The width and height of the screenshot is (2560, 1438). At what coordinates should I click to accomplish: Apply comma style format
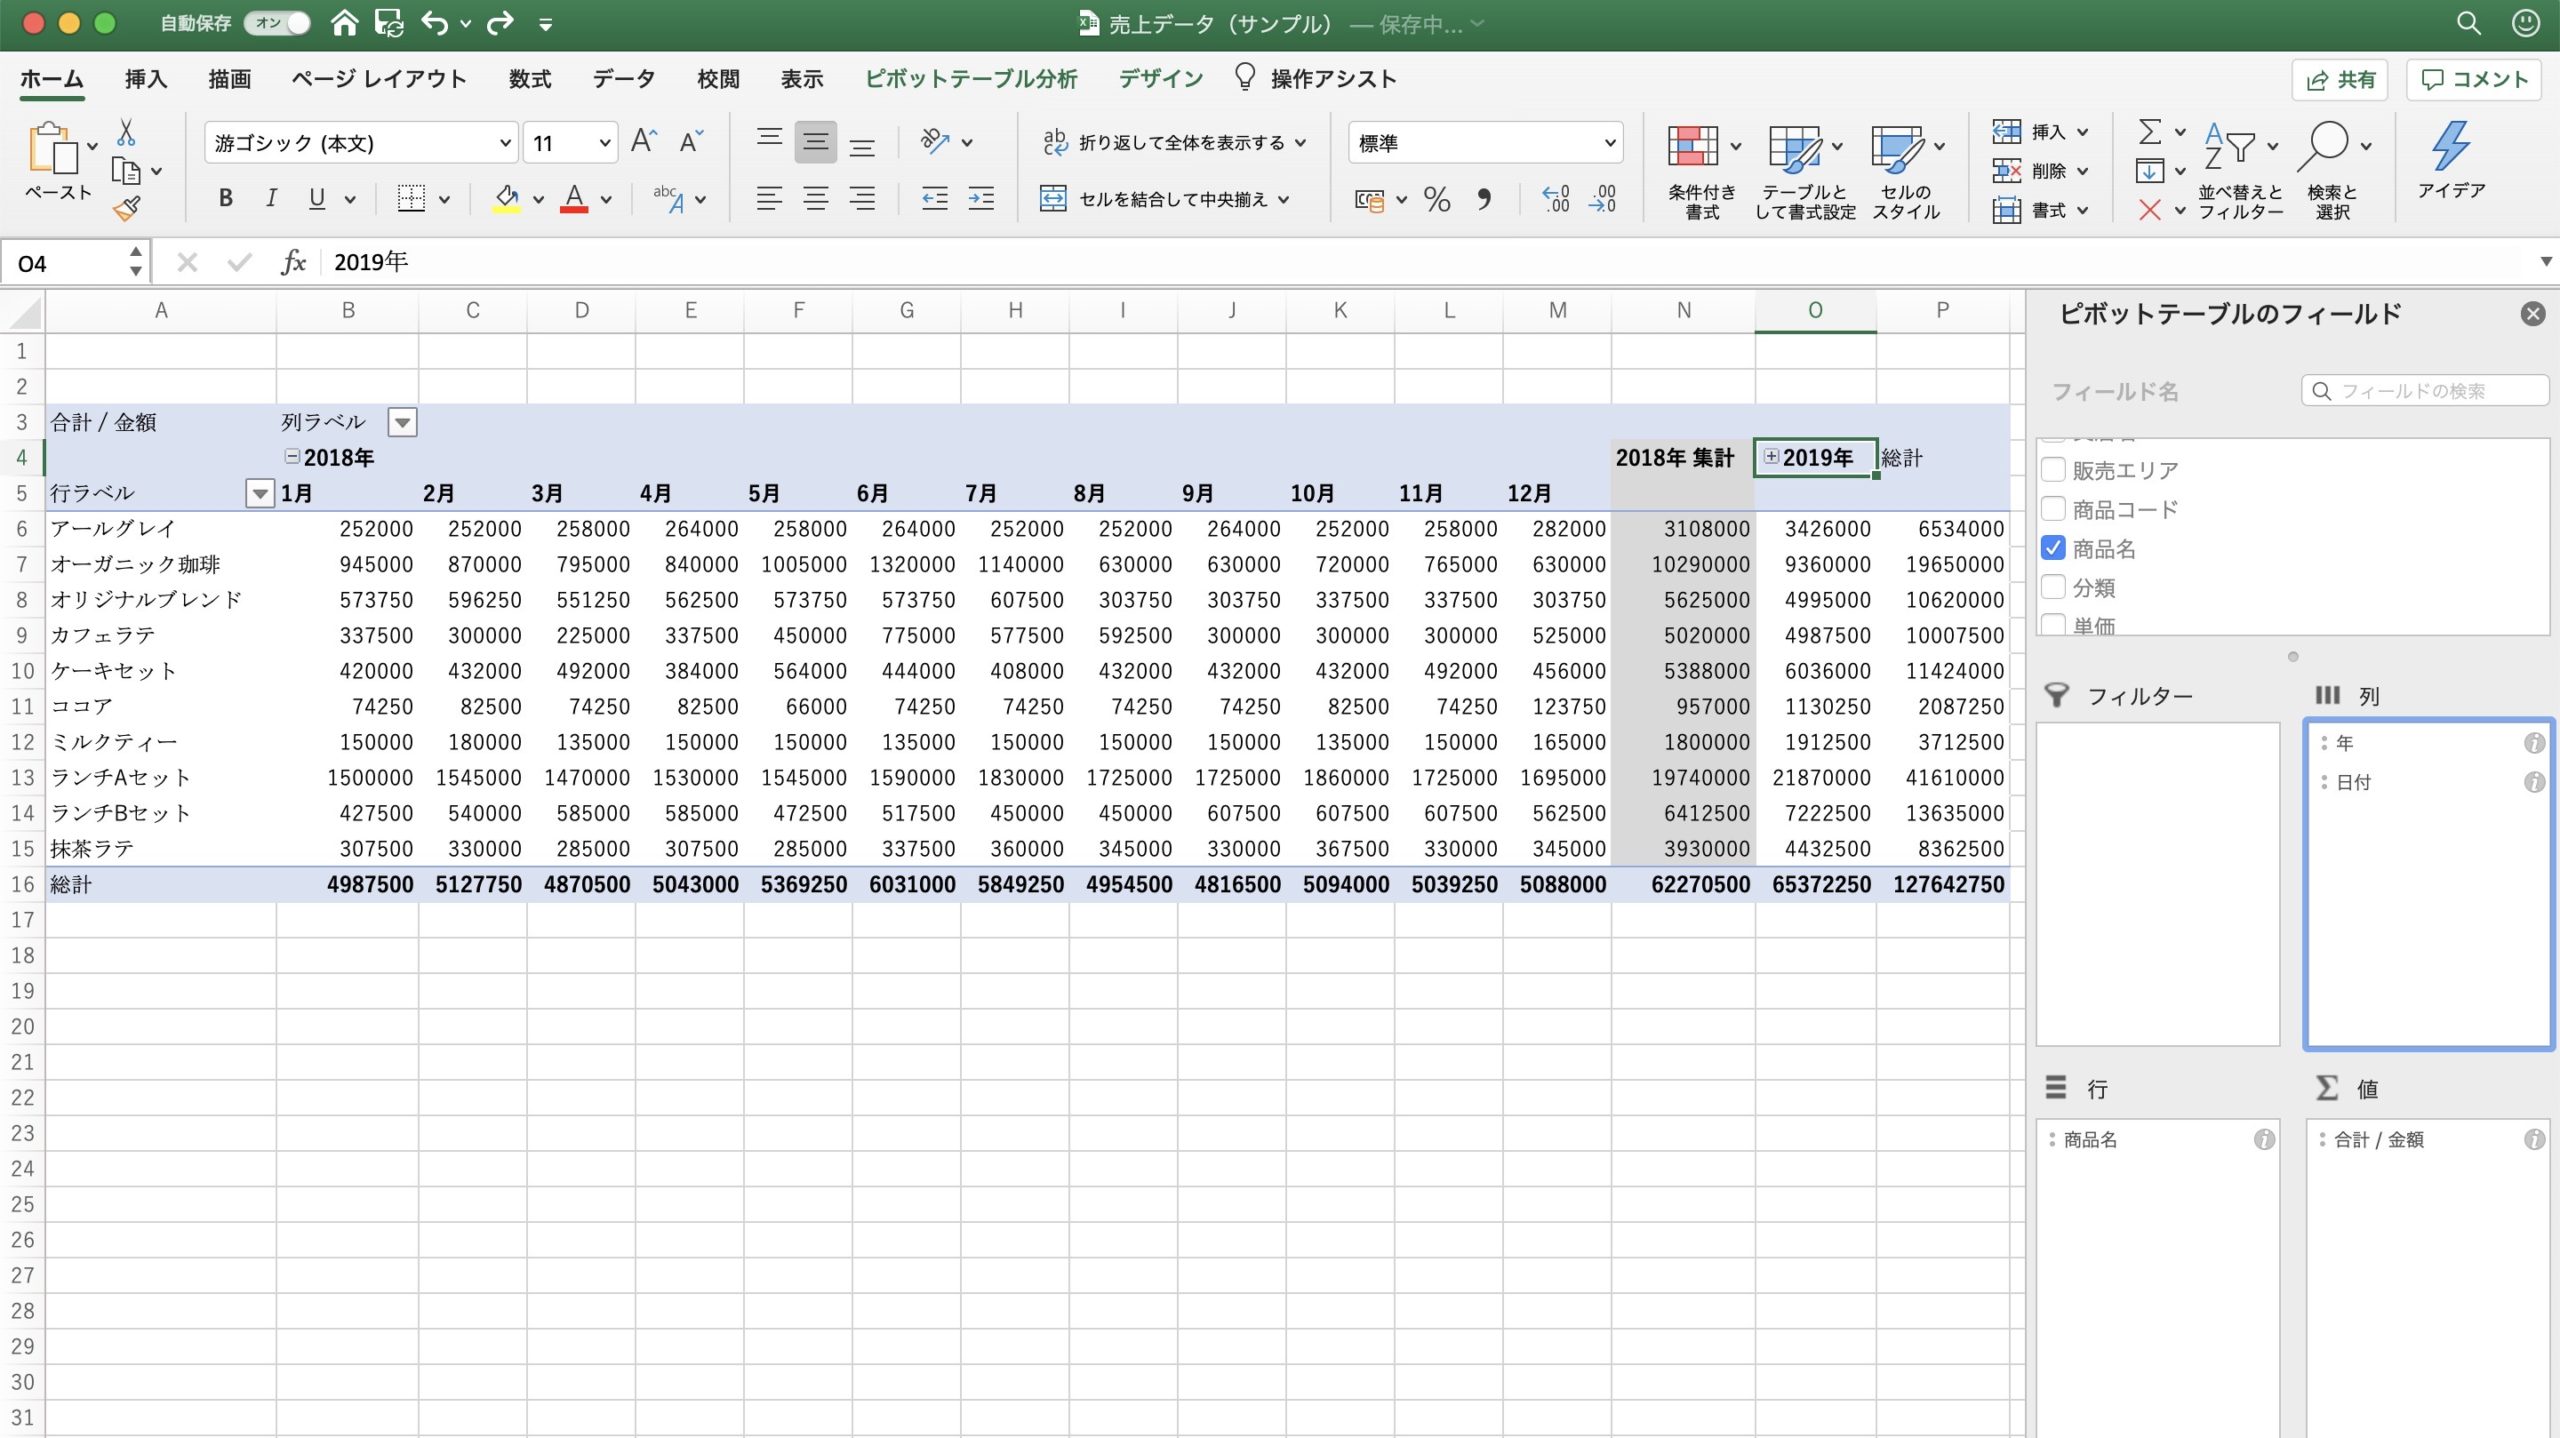click(1484, 199)
